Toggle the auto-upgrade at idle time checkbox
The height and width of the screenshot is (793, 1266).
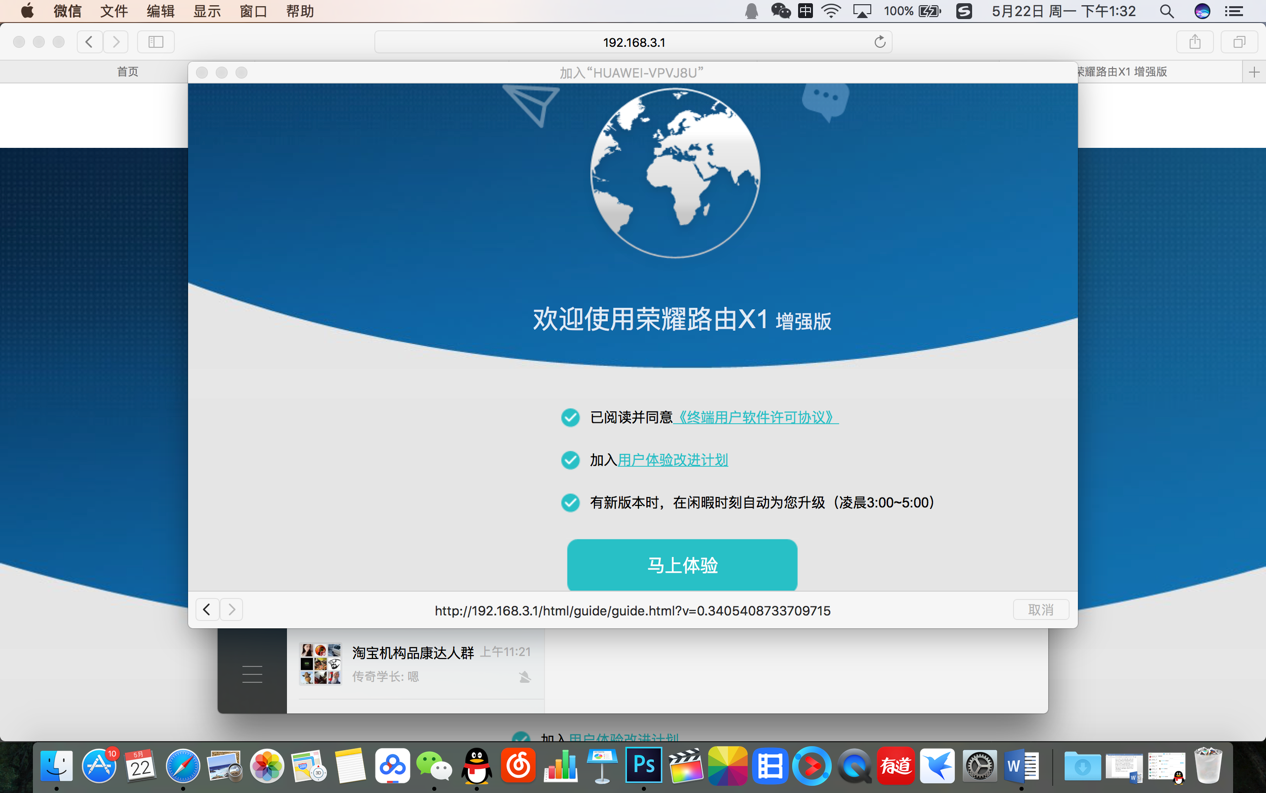pos(570,503)
